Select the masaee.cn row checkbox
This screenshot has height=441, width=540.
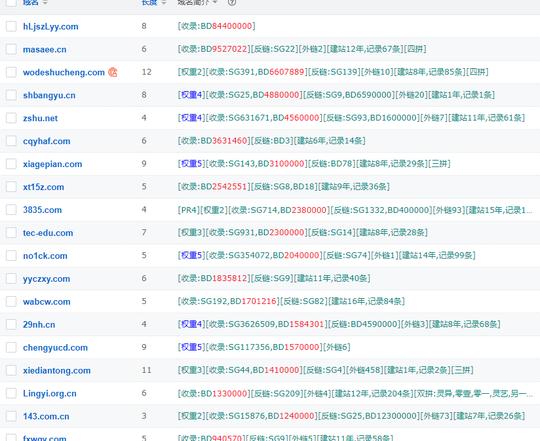[x=11, y=49]
